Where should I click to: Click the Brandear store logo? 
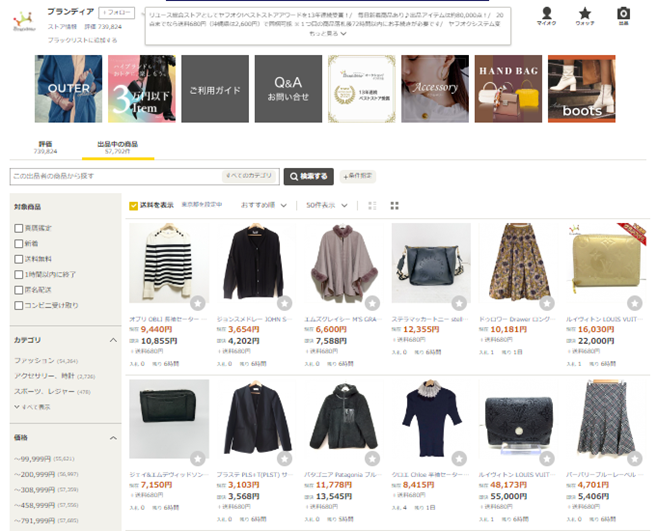point(24,21)
